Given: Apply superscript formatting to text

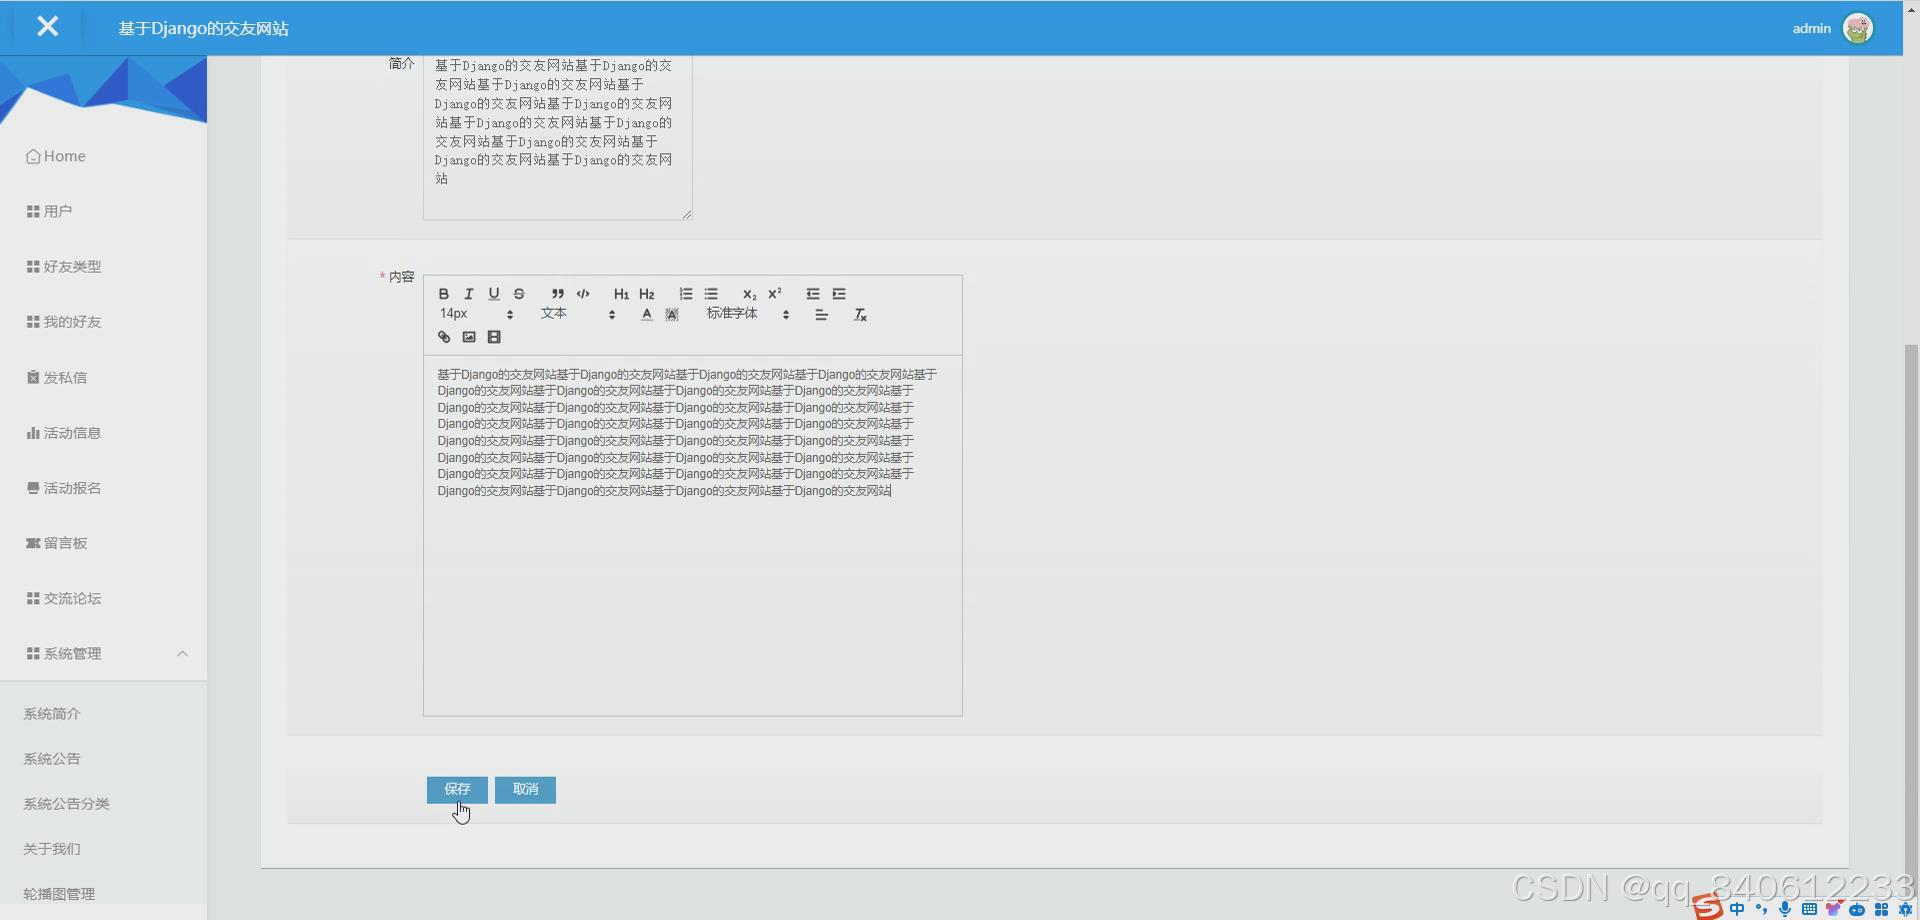Looking at the screenshot, I should (775, 294).
